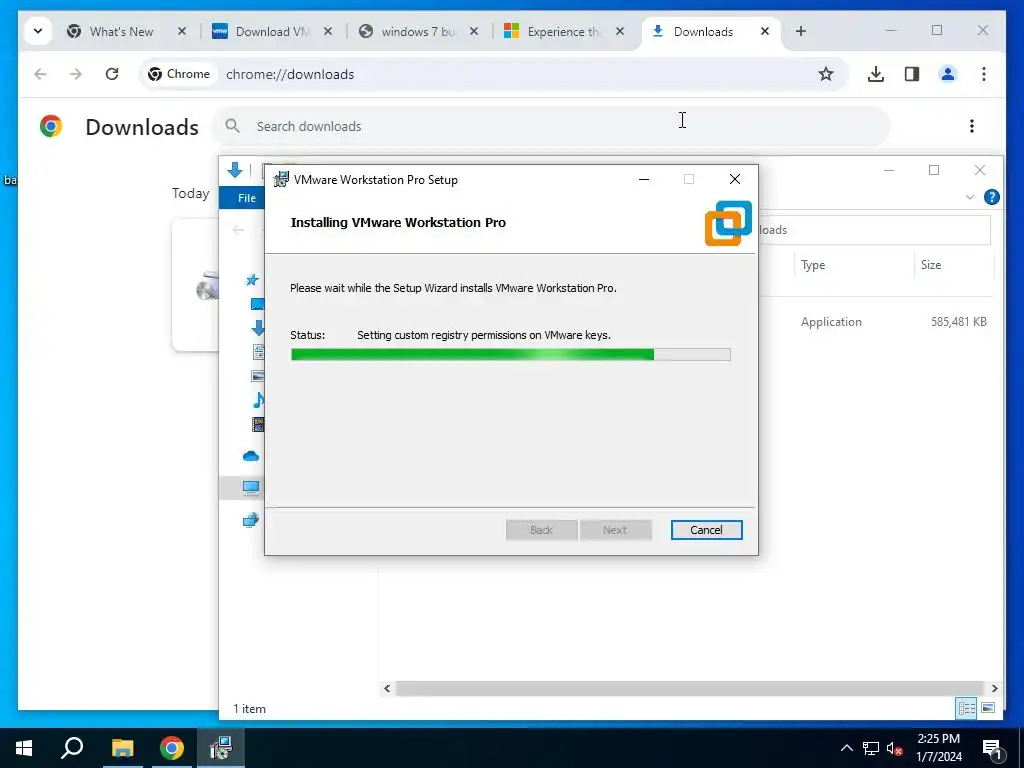Close the Experience Microsoft tab
The width and height of the screenshot is (1024, 768).
620,31
